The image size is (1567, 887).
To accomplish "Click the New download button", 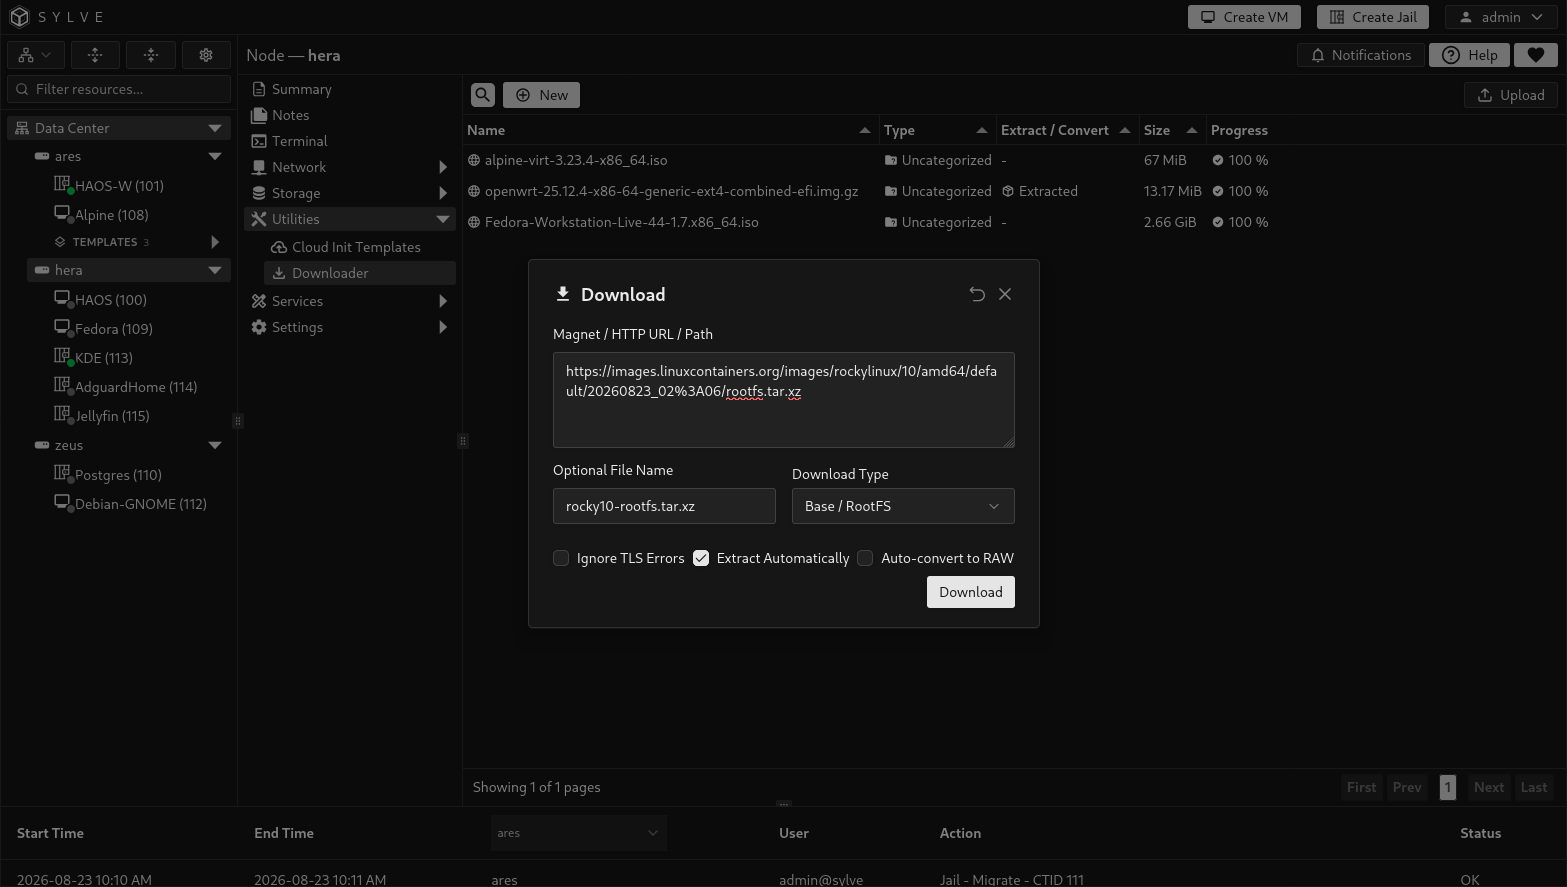I will [x=541, y=95].
